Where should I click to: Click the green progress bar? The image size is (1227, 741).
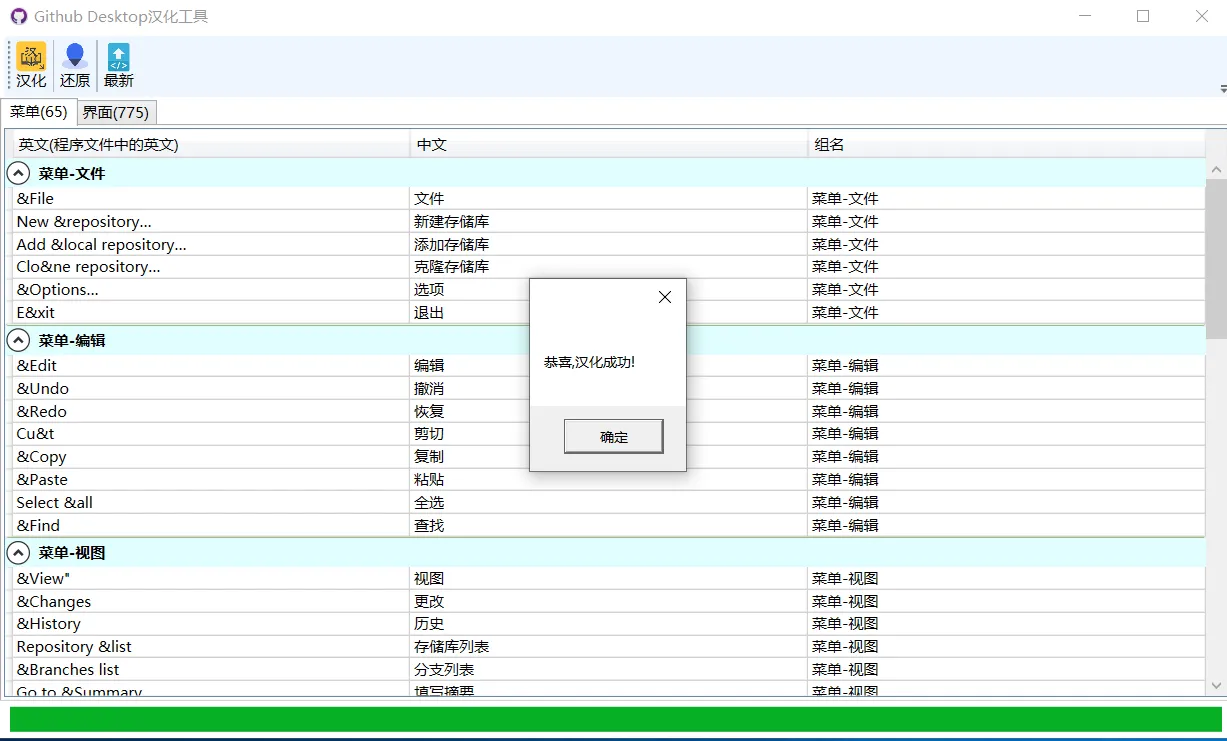[616, 719]
